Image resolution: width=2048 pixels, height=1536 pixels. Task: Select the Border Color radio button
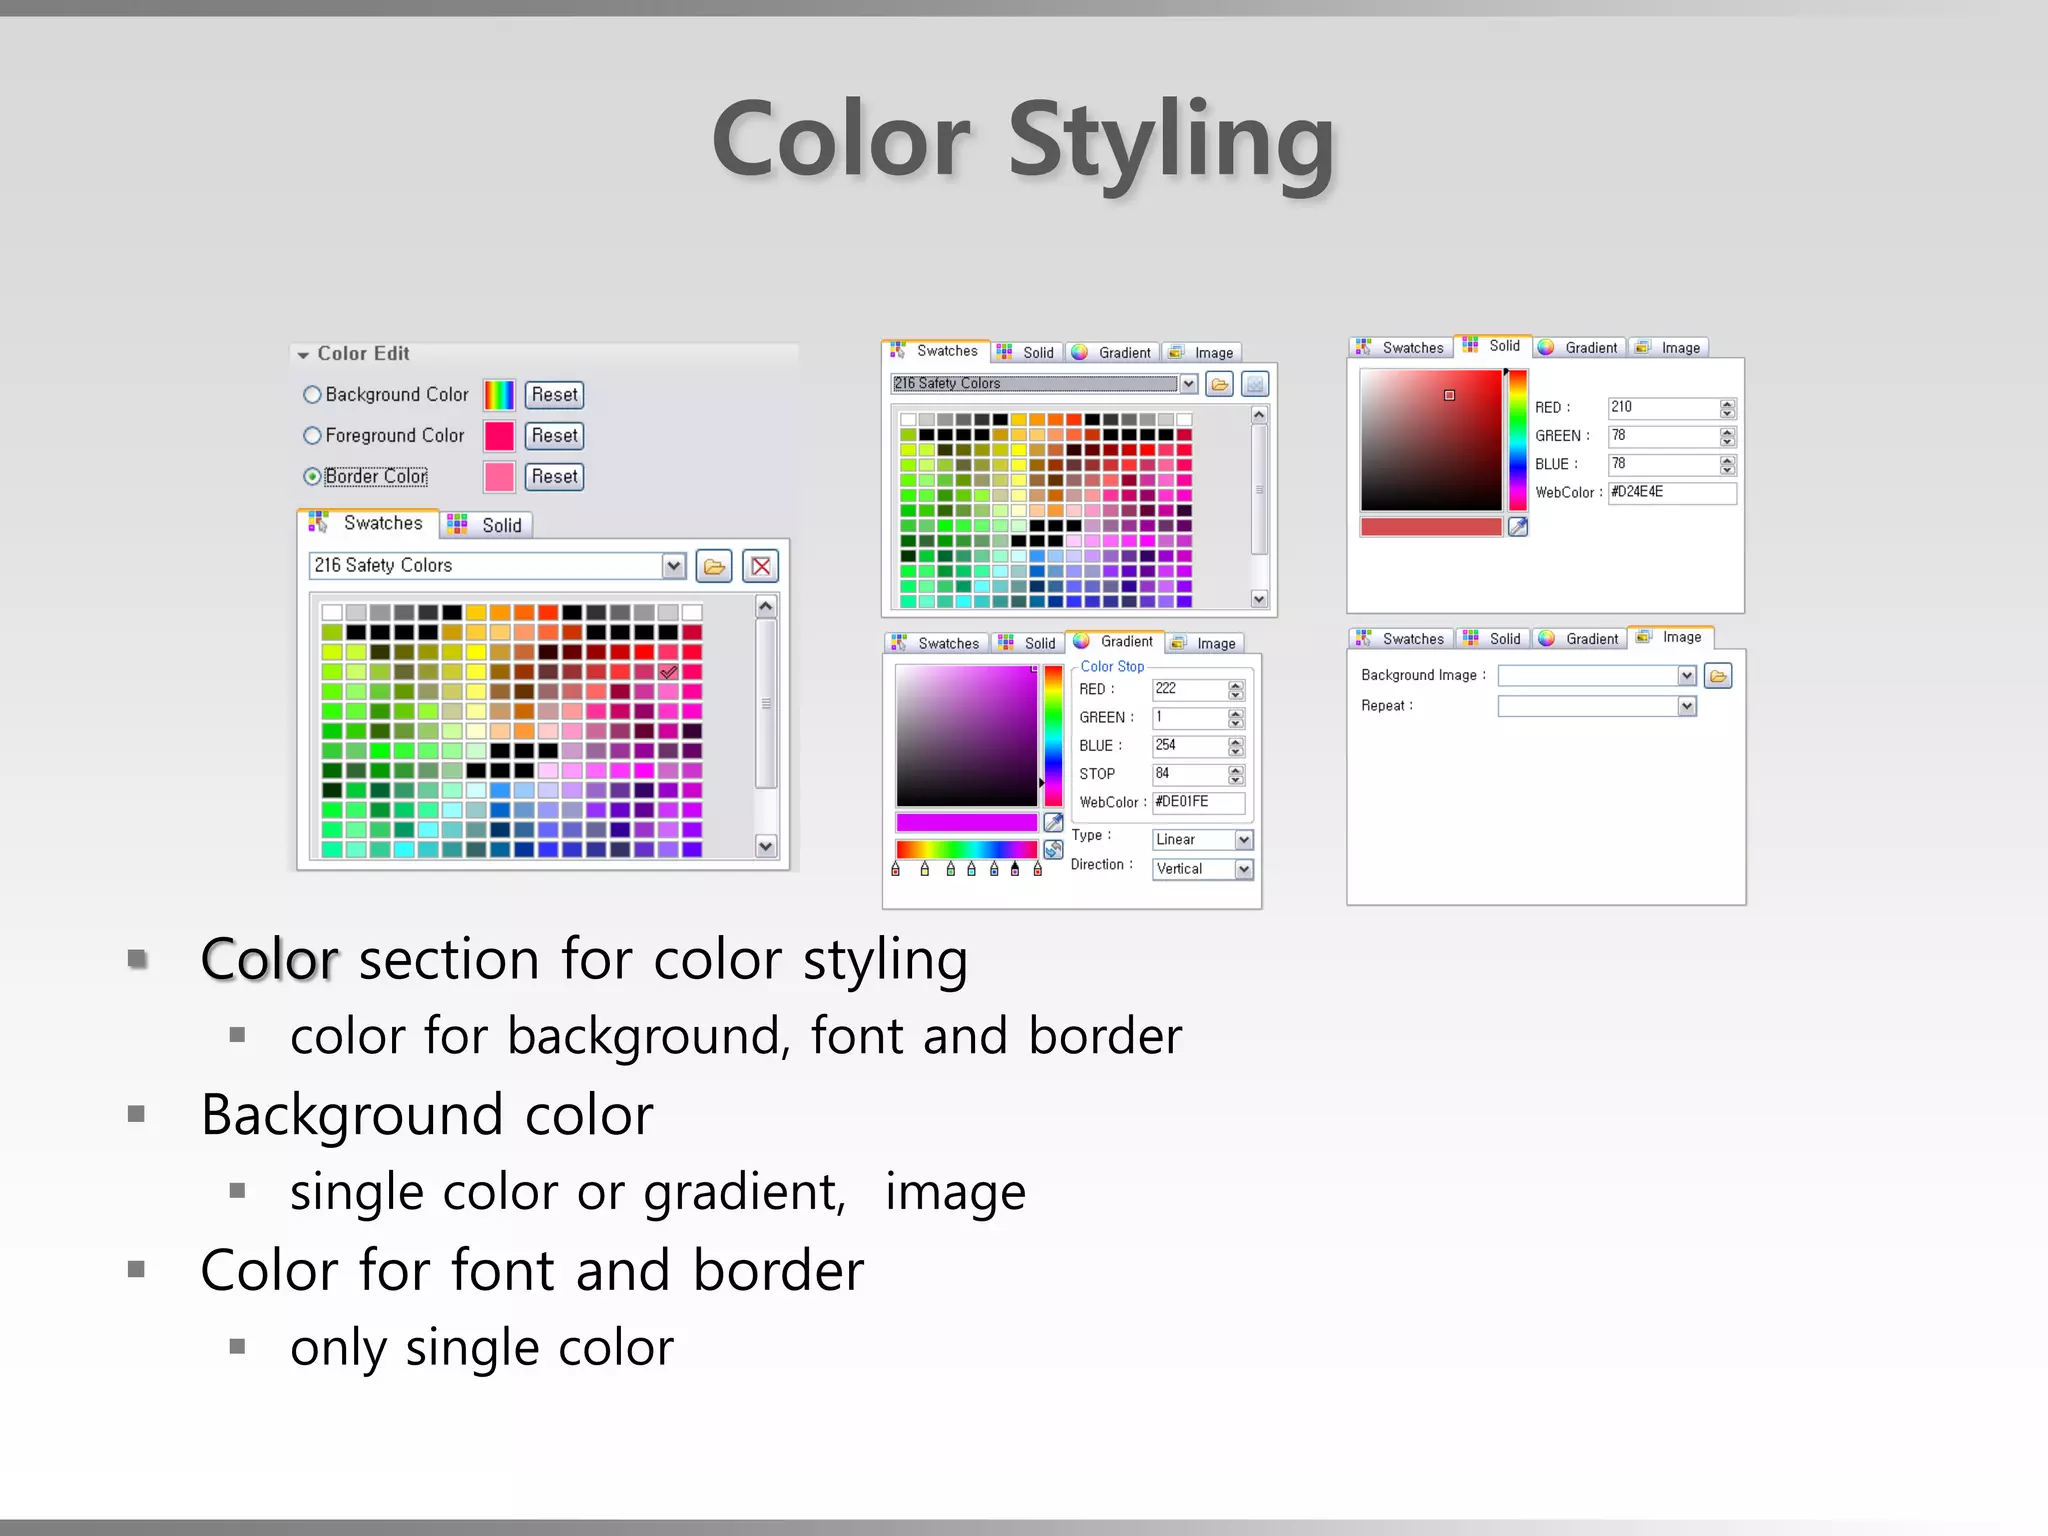312,477
